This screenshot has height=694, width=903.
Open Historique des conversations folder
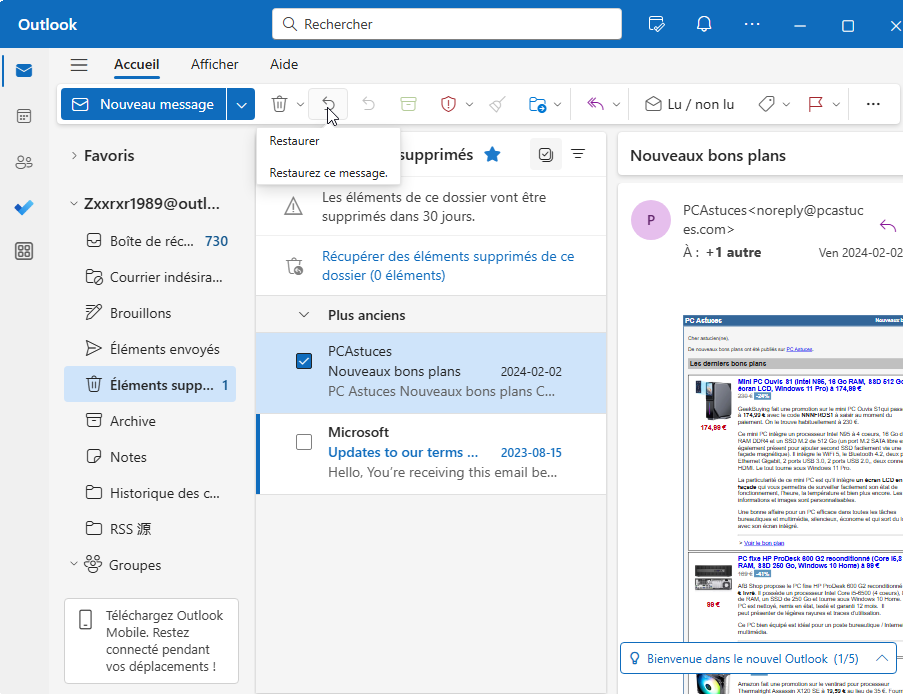pyautogui.click(x=150, y=493)
